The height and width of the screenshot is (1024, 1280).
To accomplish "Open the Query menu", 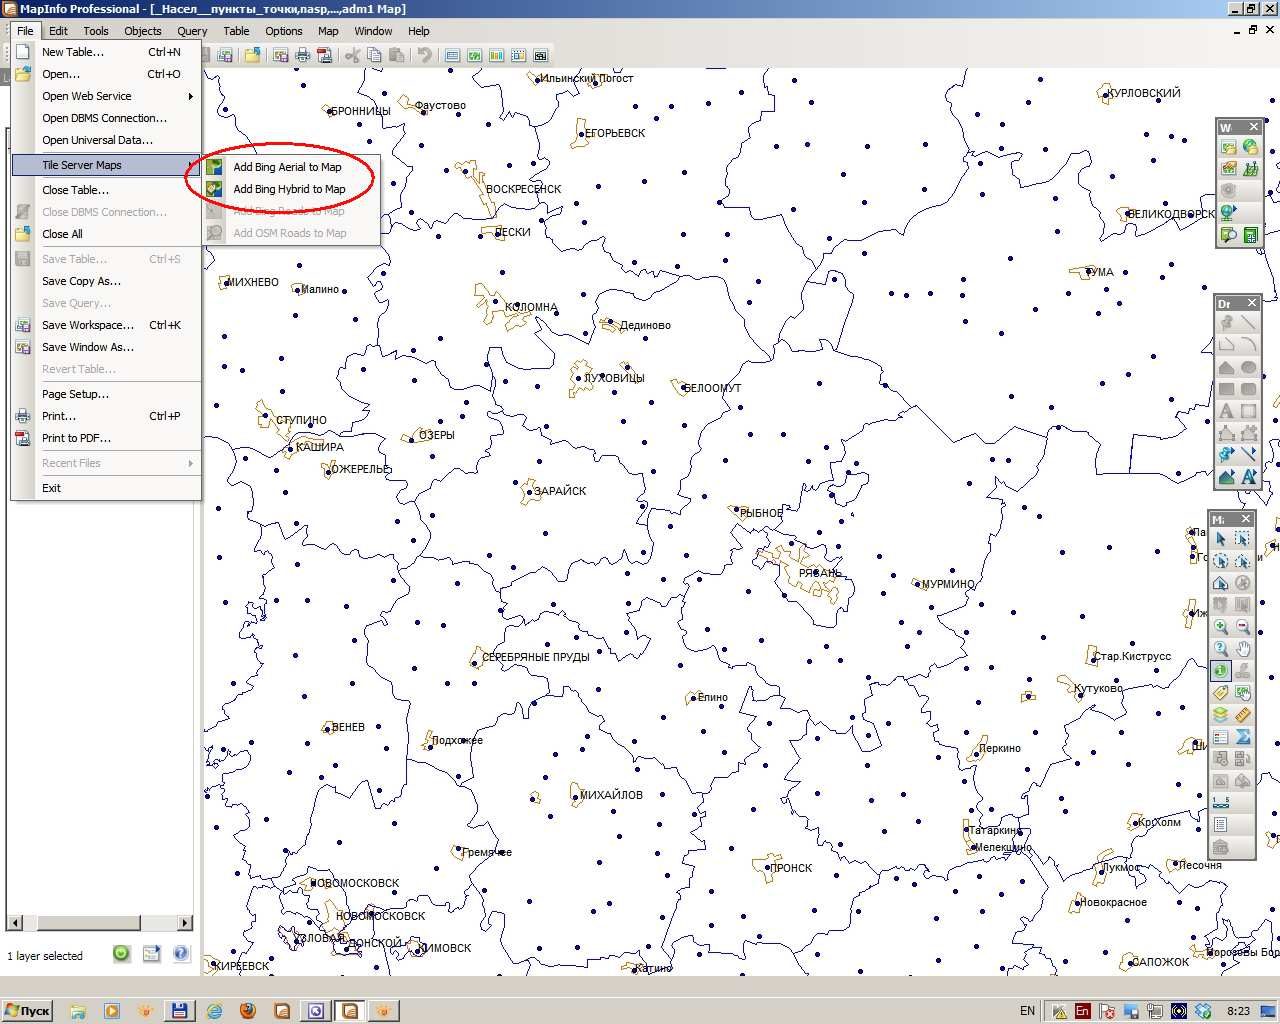I will pos(192,31).
